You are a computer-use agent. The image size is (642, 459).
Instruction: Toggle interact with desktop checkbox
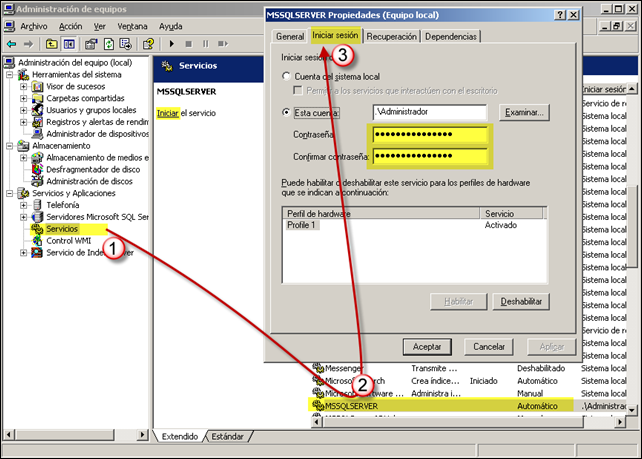coord(298,90)
